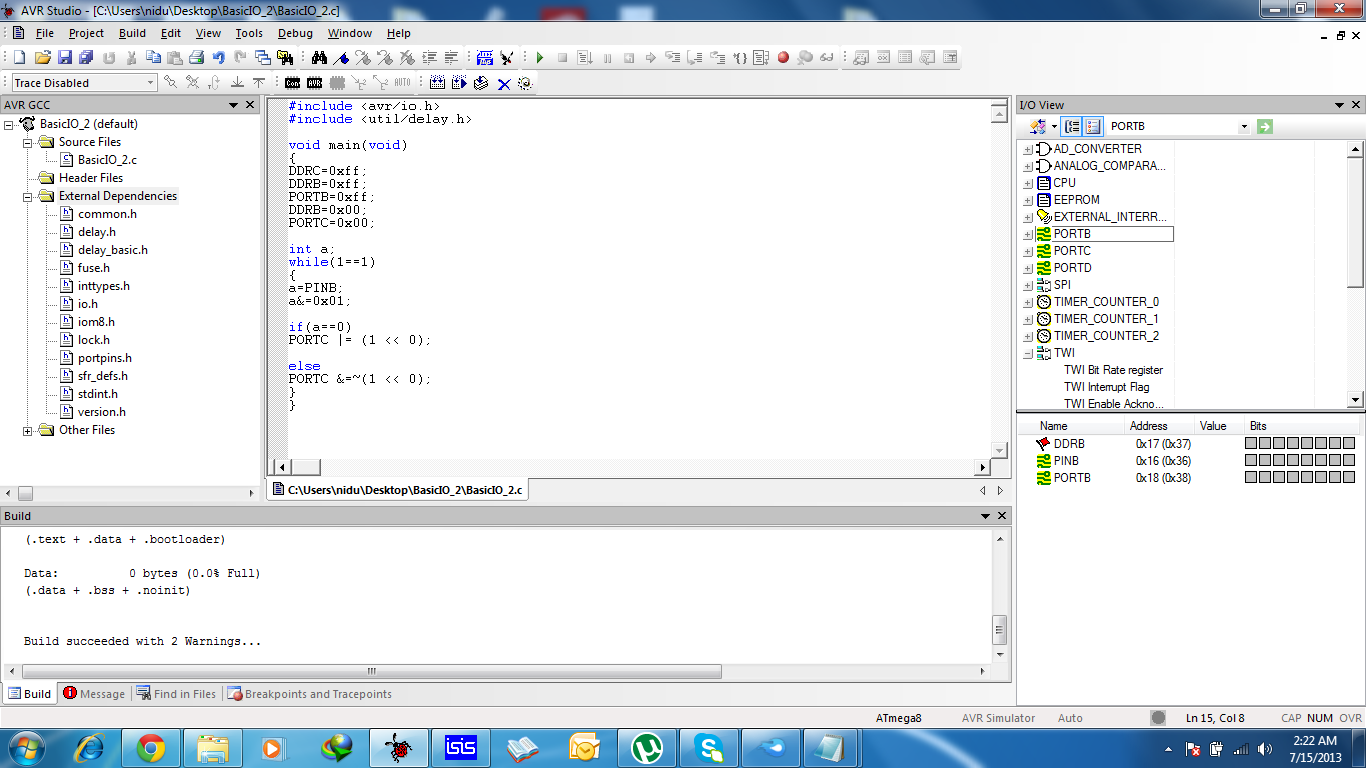Open the Project menu
Screen dimensions: 1366x768
pos(86,33)
